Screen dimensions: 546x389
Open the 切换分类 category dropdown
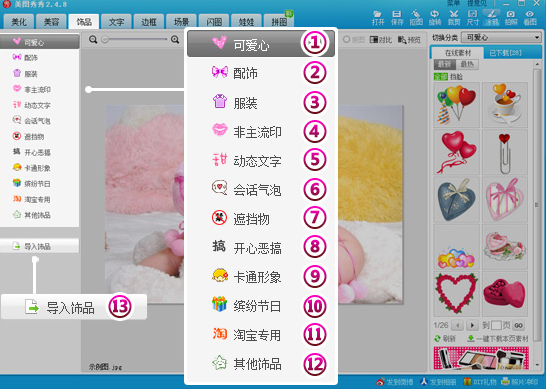click(x=501, y=37)
